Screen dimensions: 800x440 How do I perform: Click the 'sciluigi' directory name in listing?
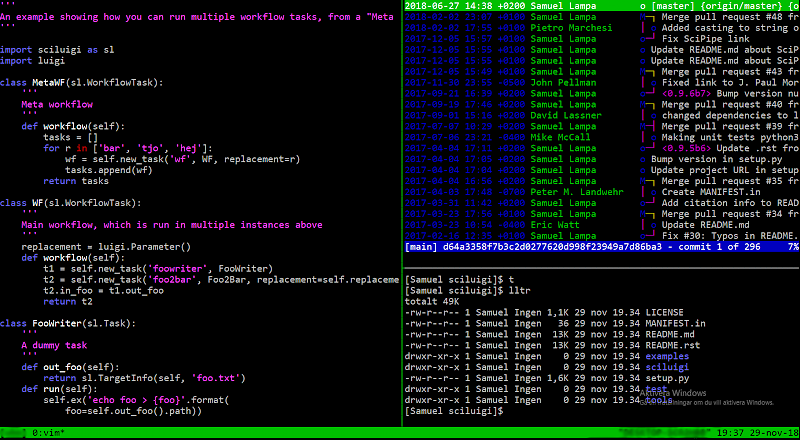667,367
